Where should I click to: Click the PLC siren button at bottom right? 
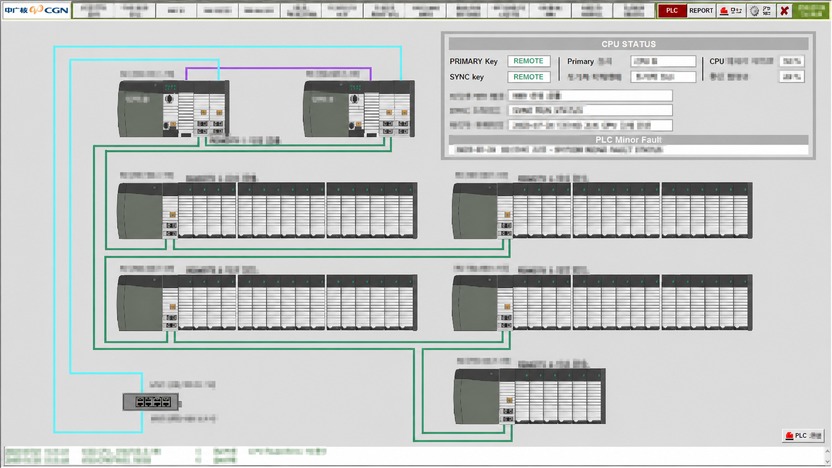803,436
